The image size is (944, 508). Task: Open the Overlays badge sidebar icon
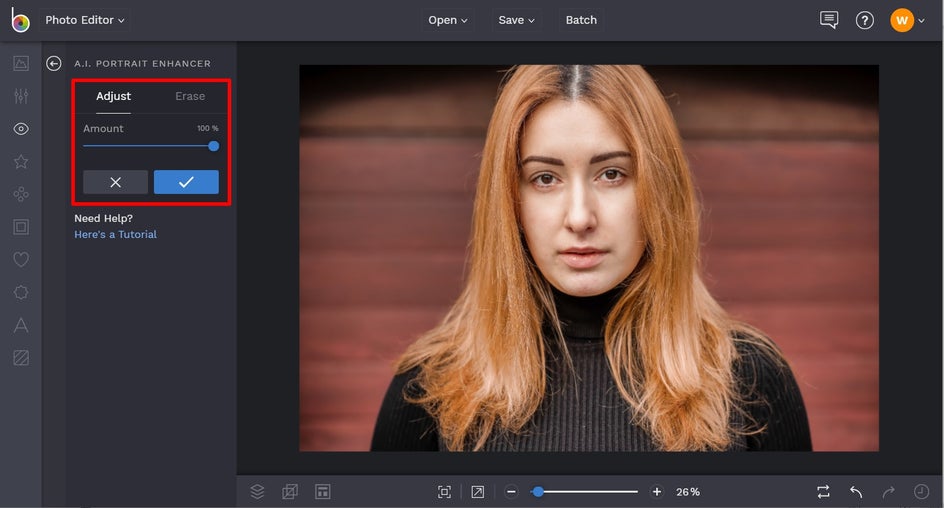21,293
